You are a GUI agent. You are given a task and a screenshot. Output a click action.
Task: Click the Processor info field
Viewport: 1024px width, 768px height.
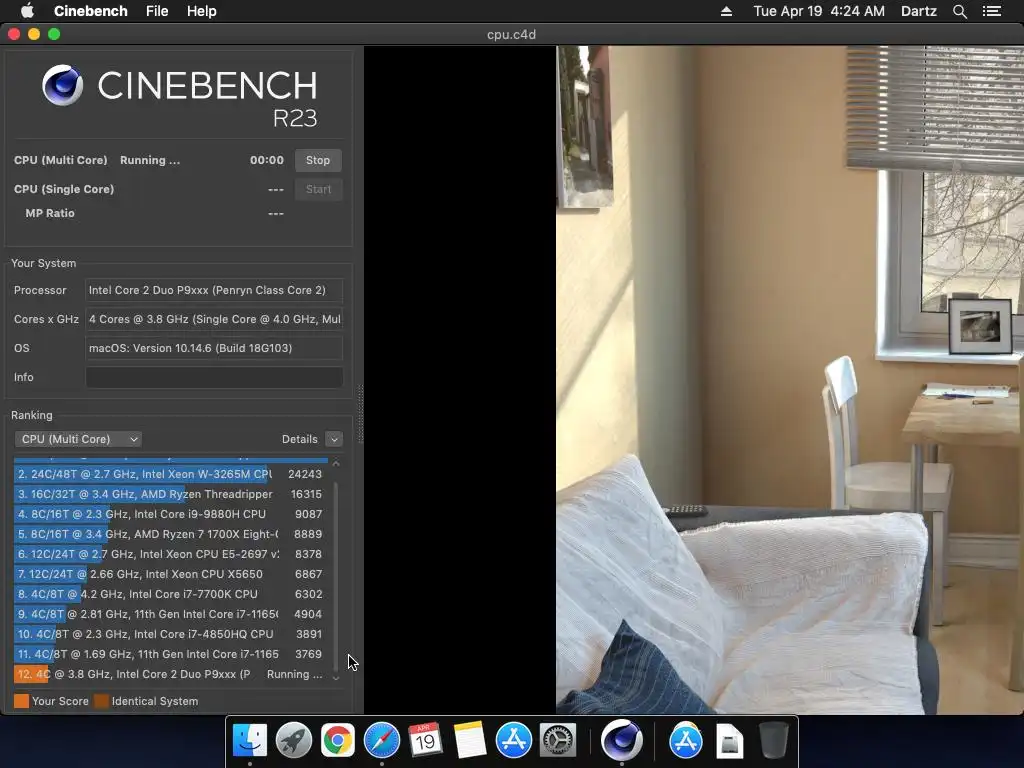point(214,290)
